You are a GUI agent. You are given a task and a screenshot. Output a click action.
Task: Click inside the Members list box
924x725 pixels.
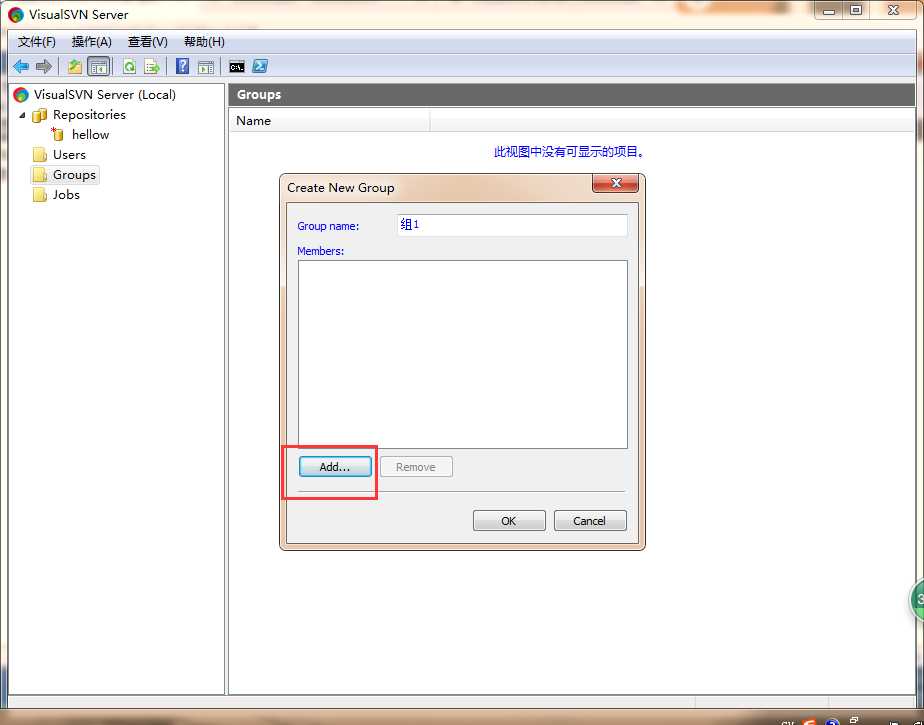click(463, 354)
